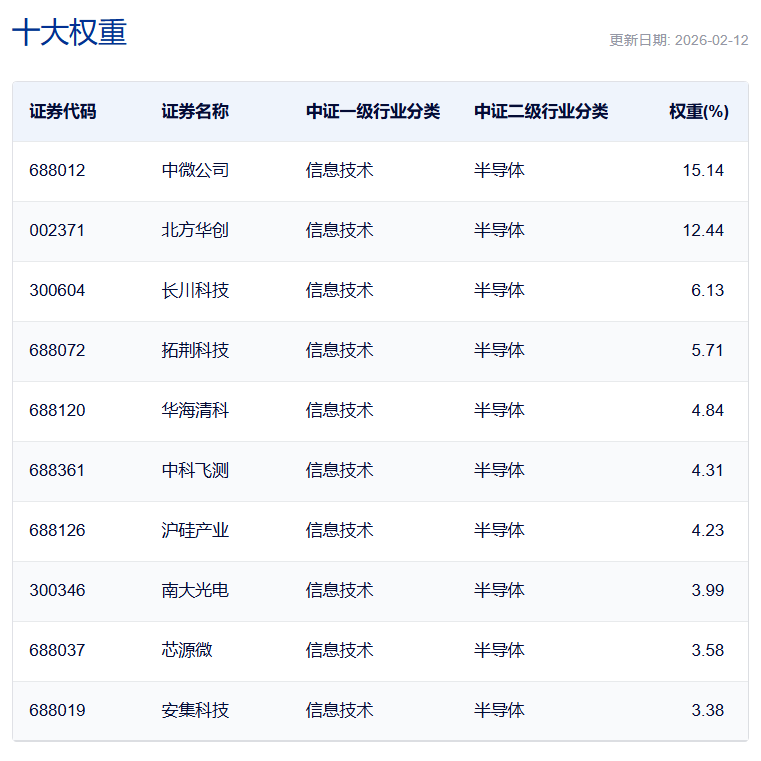This screenshot has height=761, width=761.
Task: Click 半导体 in the 华海清科 row
Action: (x=499, y=411)
